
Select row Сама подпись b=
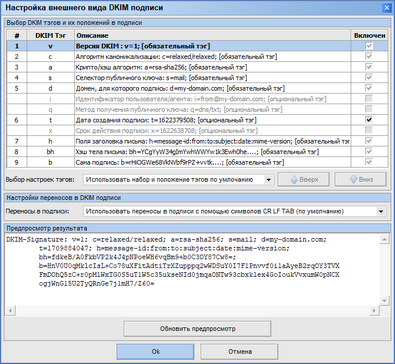197,162
